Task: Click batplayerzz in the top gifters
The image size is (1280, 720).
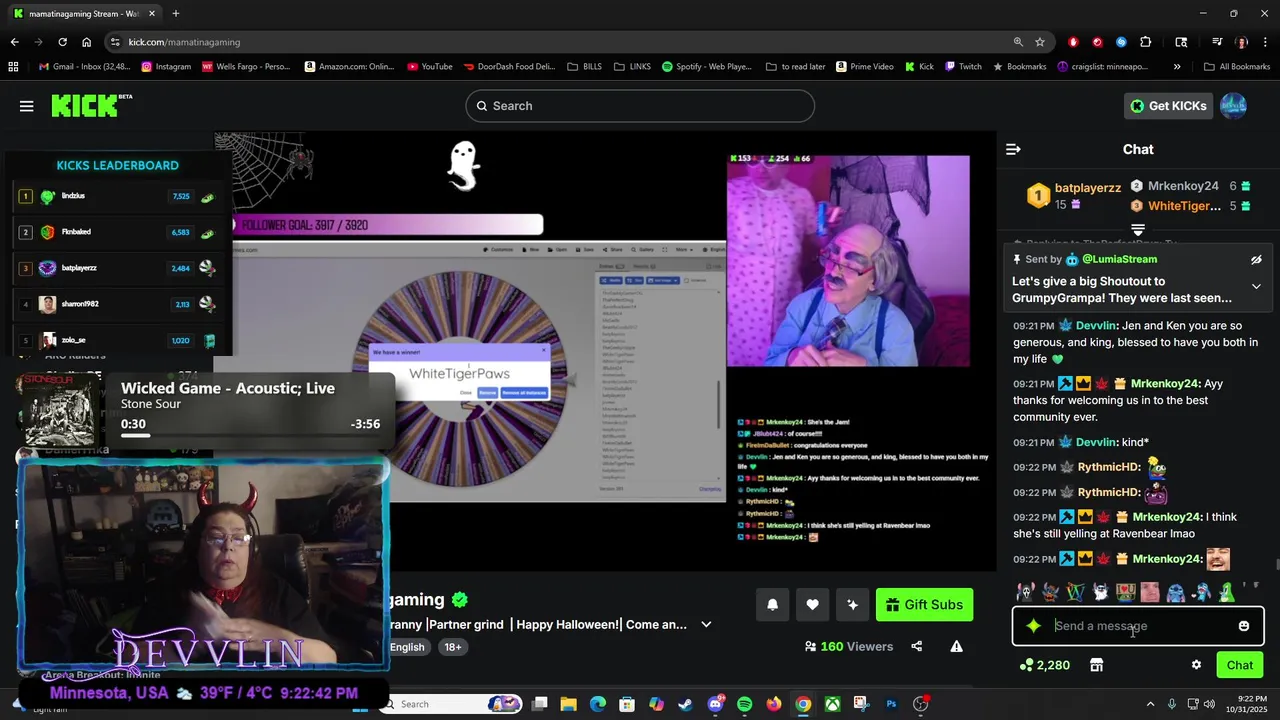Action: click(x=1087, y=187)
